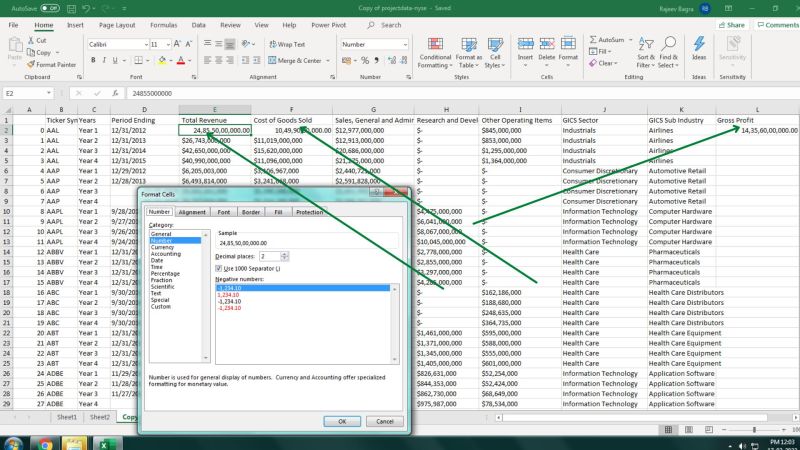Toggle Italic formatting
800x450 pixels.
point(104,60)
